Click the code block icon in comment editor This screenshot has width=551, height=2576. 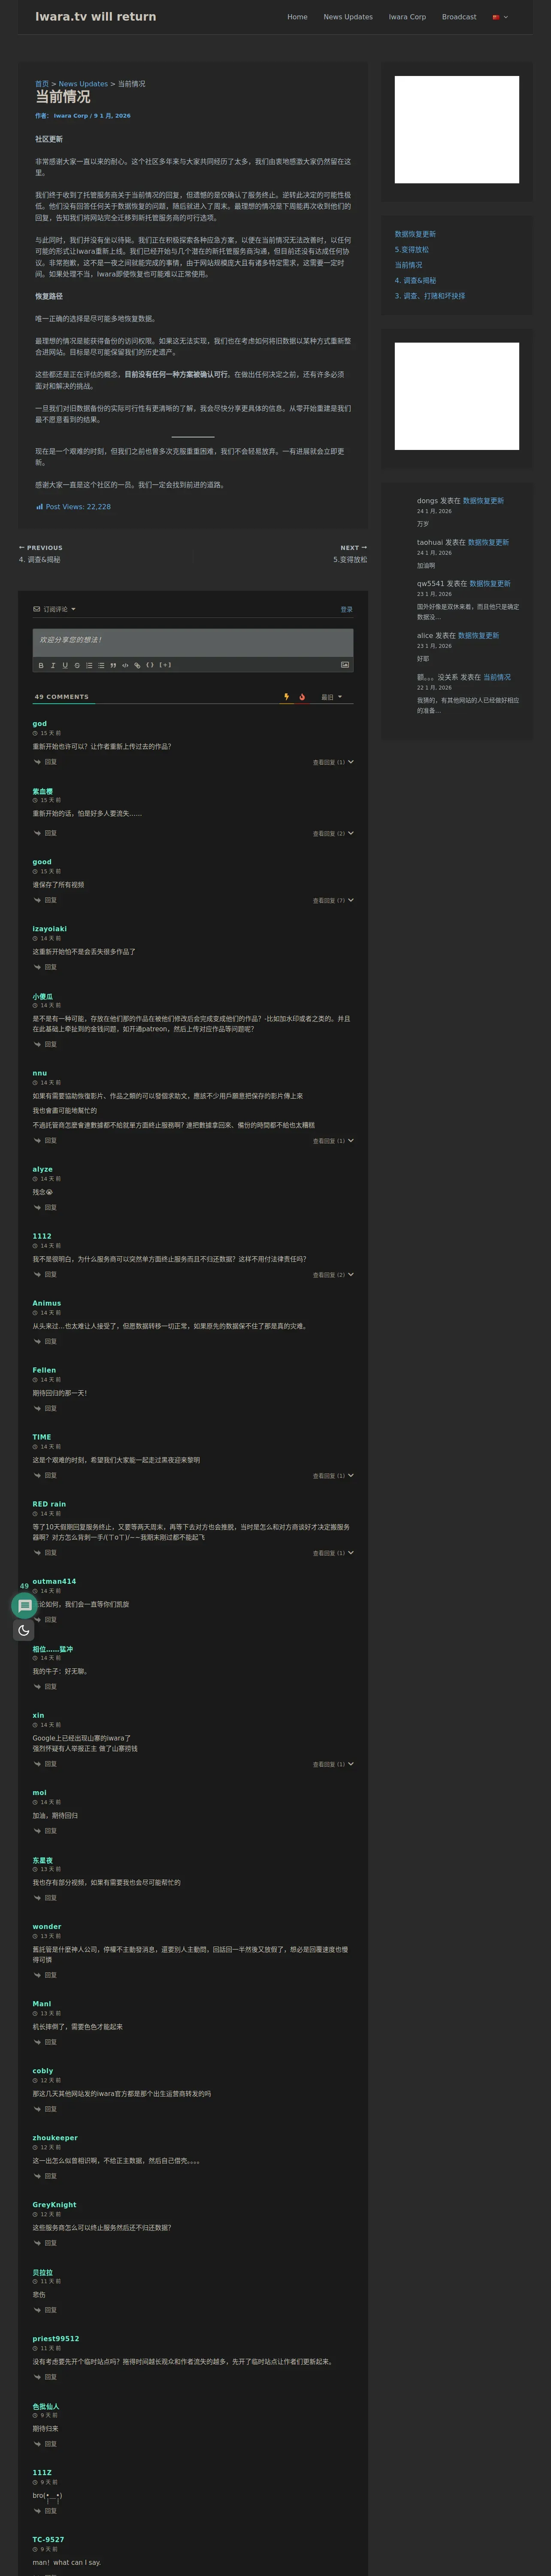click(125, 665)
